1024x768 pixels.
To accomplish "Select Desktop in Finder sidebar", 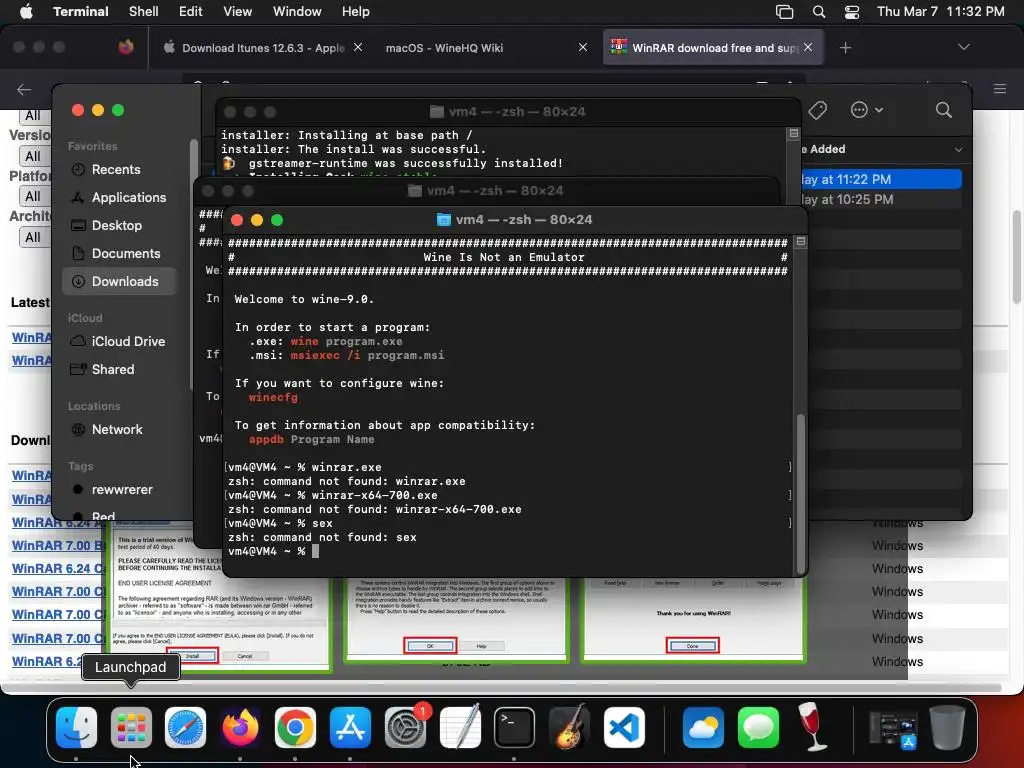I will point(119,225).
